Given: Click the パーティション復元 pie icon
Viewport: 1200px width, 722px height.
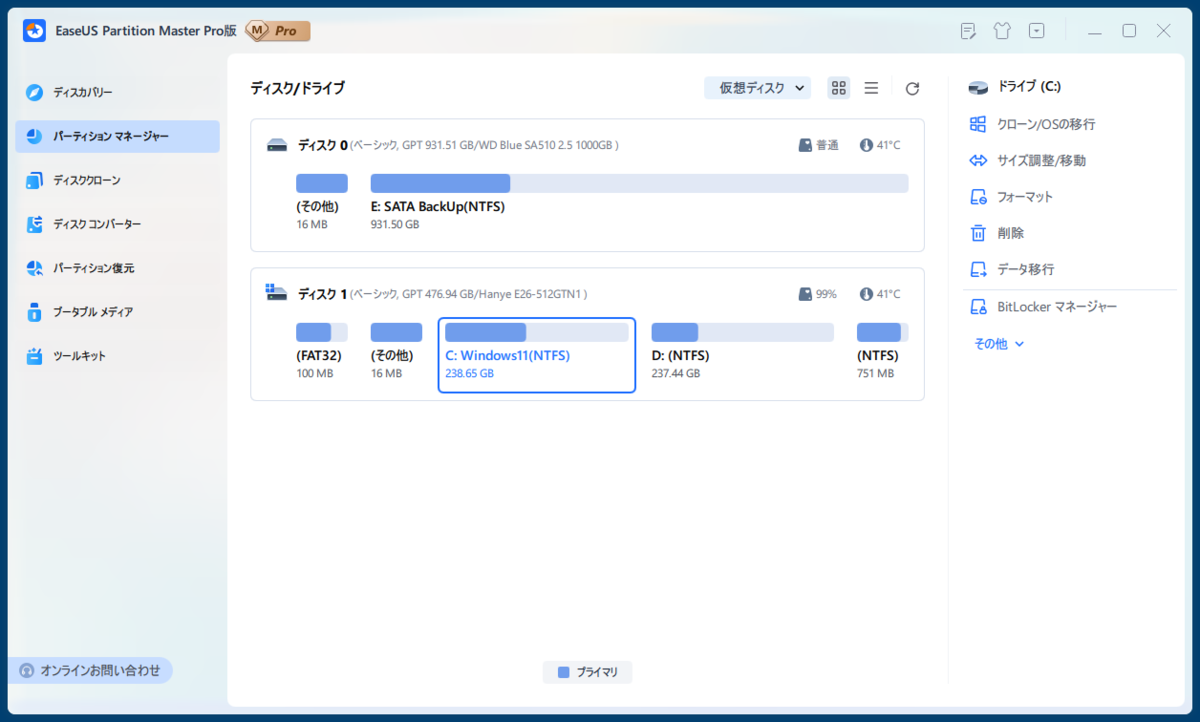Looking at the screenshot, I should (35, 268).
